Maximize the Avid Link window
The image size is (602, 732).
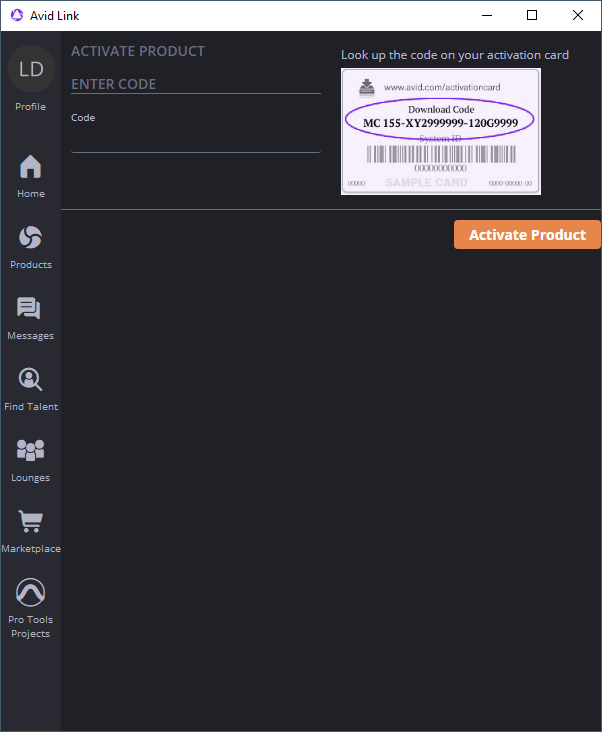pos(532,15)
